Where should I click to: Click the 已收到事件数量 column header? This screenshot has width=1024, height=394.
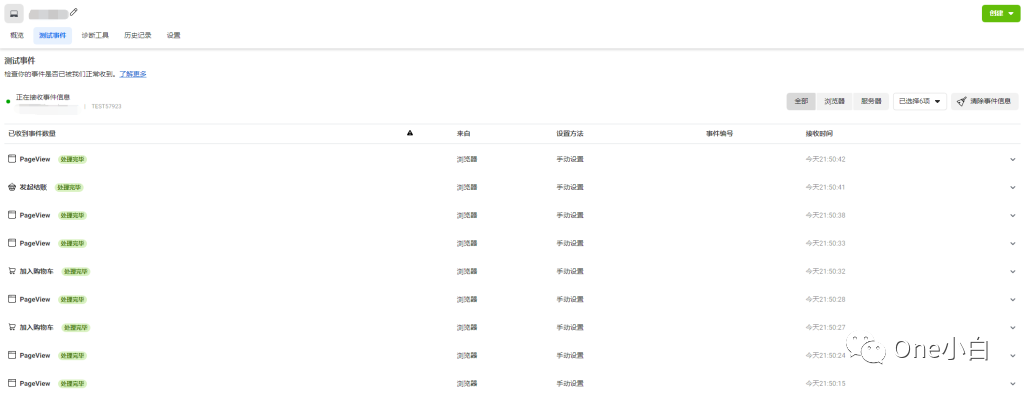point(32,133)
